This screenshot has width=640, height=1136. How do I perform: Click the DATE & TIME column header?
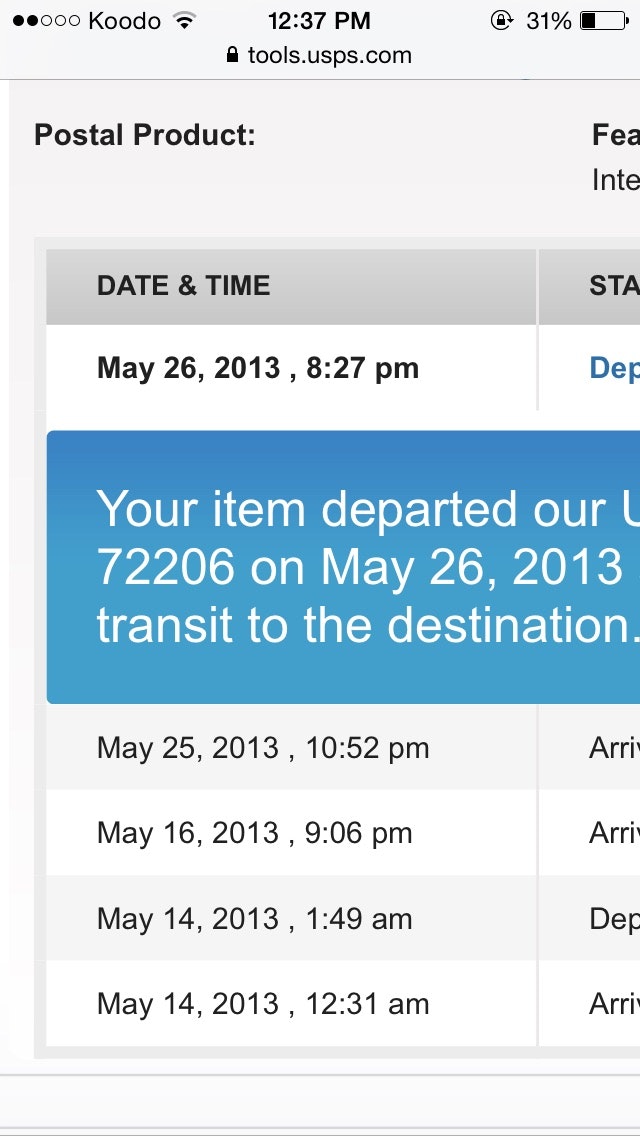click(x=183, y=286)
